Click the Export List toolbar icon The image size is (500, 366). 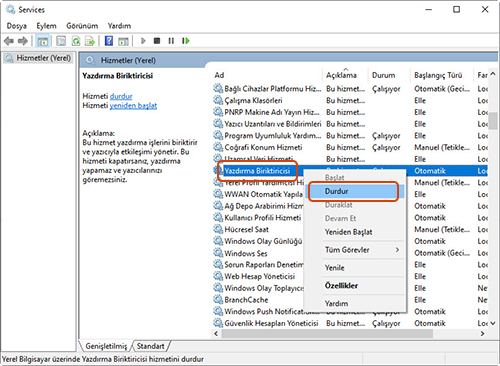click(90, 41)
